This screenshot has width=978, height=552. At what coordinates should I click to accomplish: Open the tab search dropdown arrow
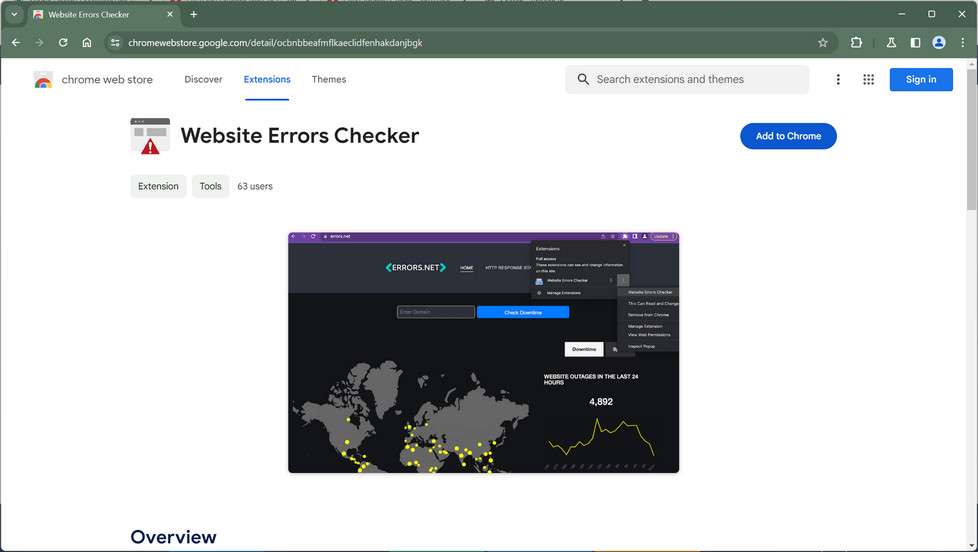pos(14,14)
